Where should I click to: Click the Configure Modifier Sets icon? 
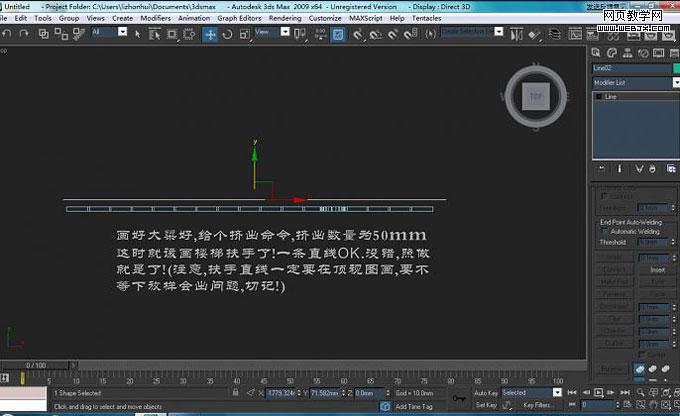(x=671, y=169)
